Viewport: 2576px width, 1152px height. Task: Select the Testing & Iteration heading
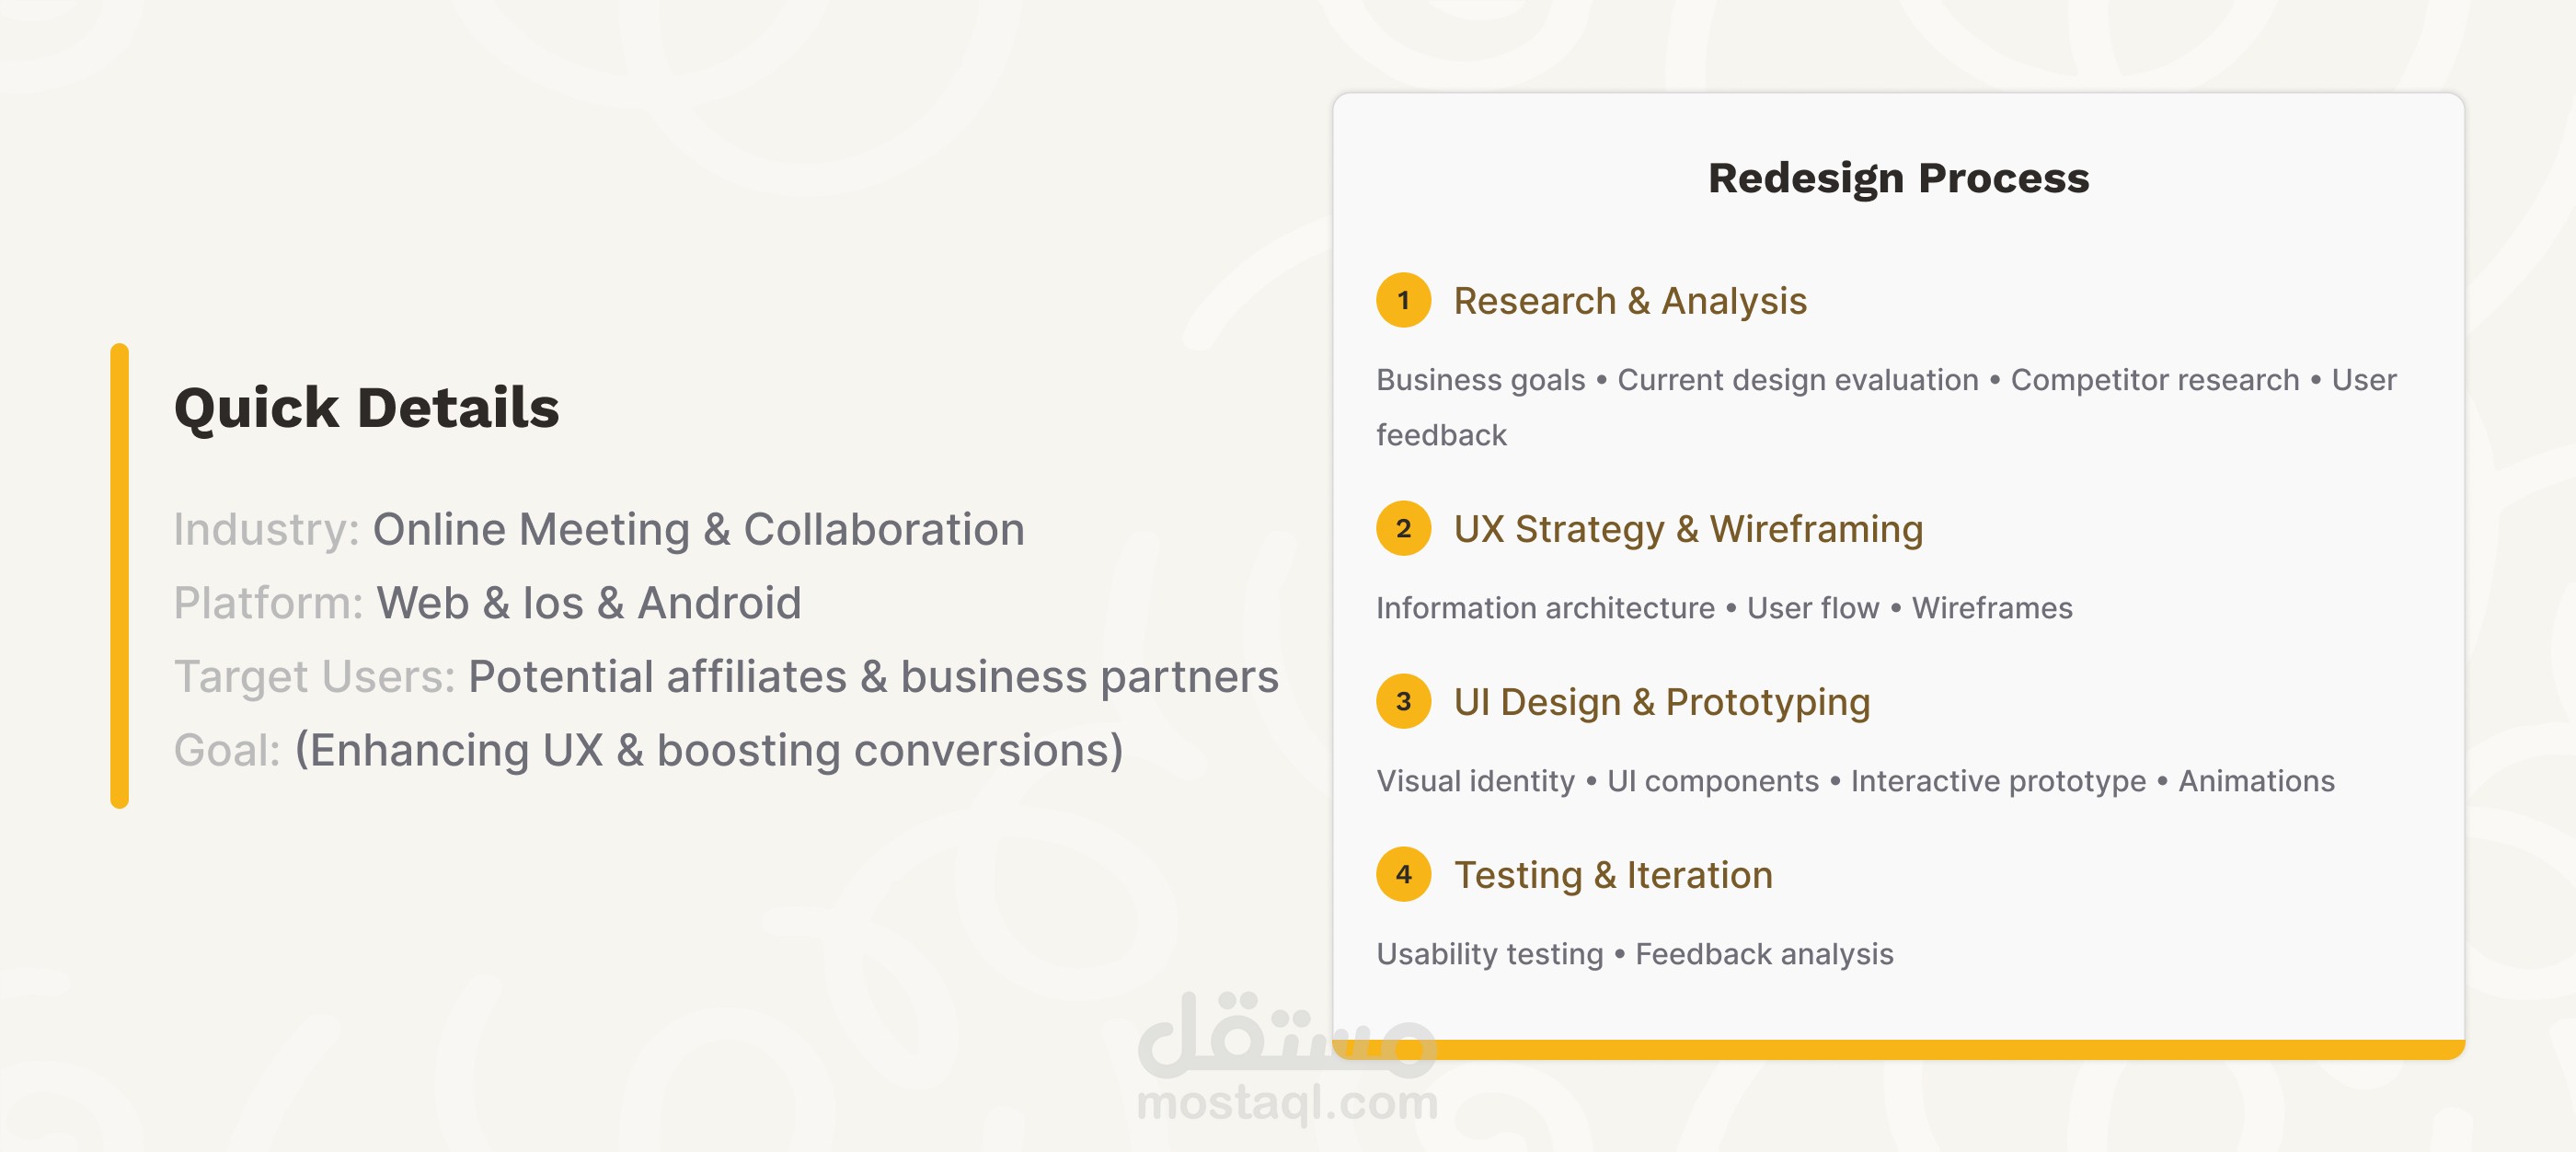coord(1613,875)
